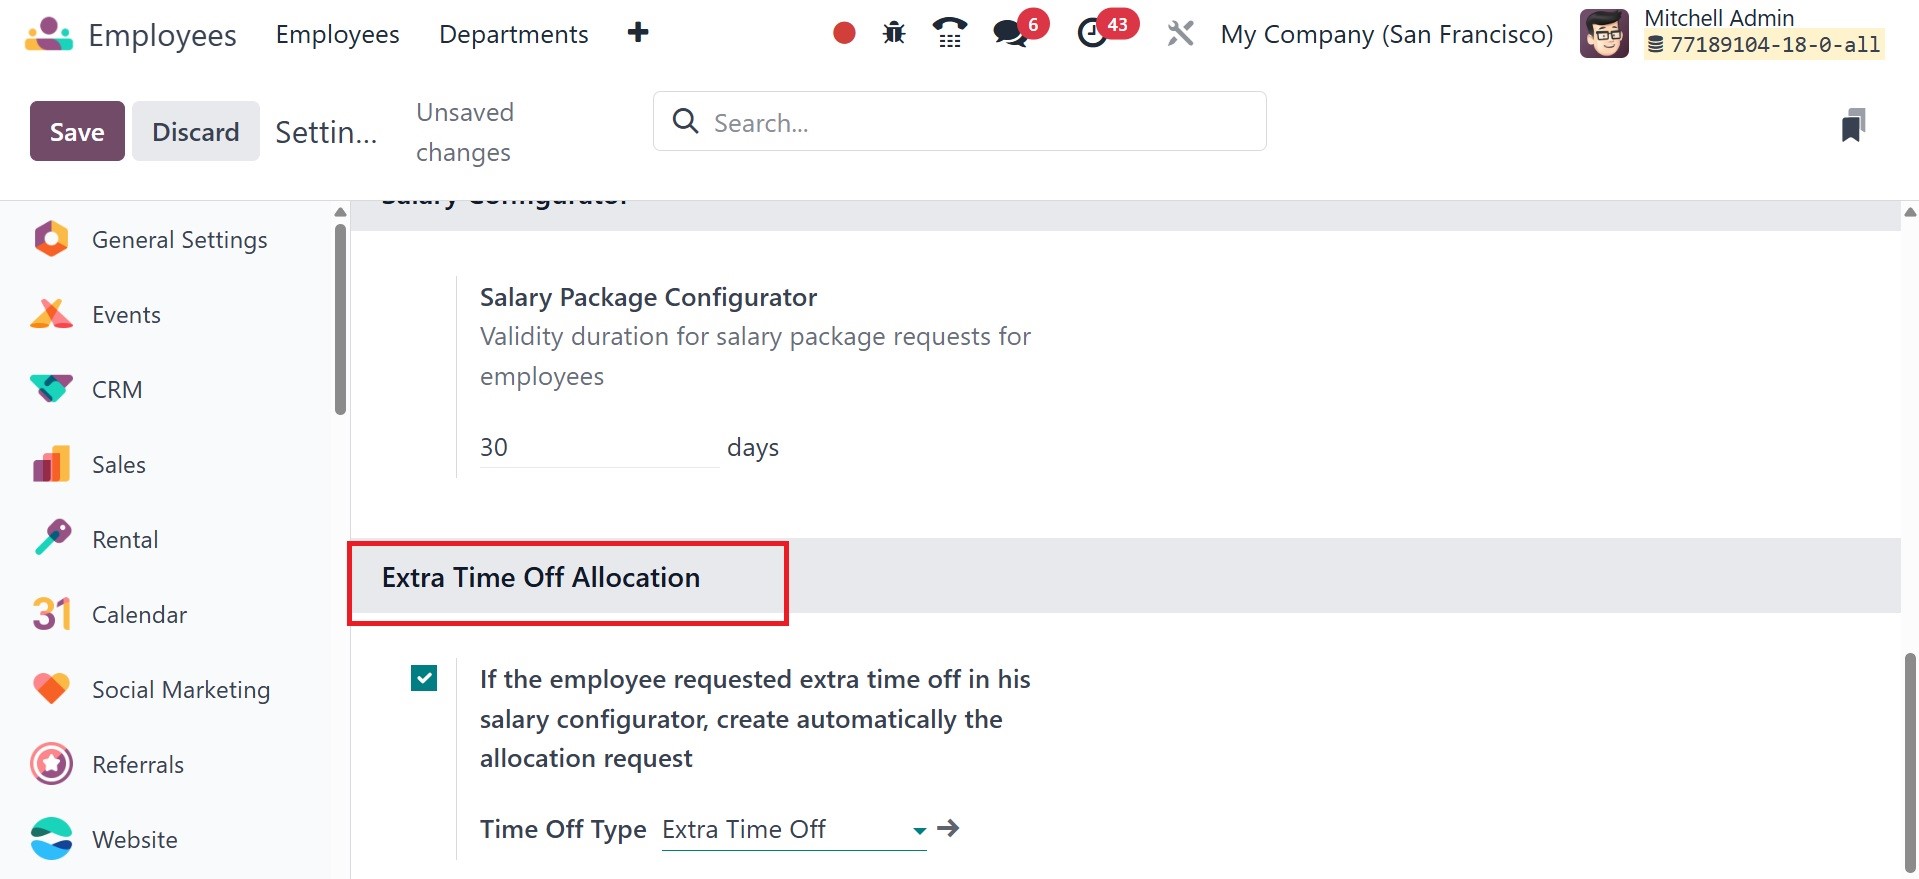Click the Save button
This screenshot has width=1919, height=879.
tap(77, 131)
